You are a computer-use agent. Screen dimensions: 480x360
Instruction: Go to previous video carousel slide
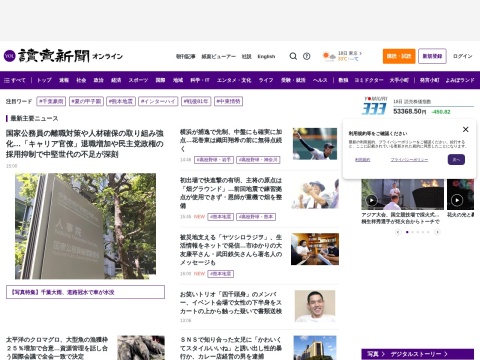398,232
